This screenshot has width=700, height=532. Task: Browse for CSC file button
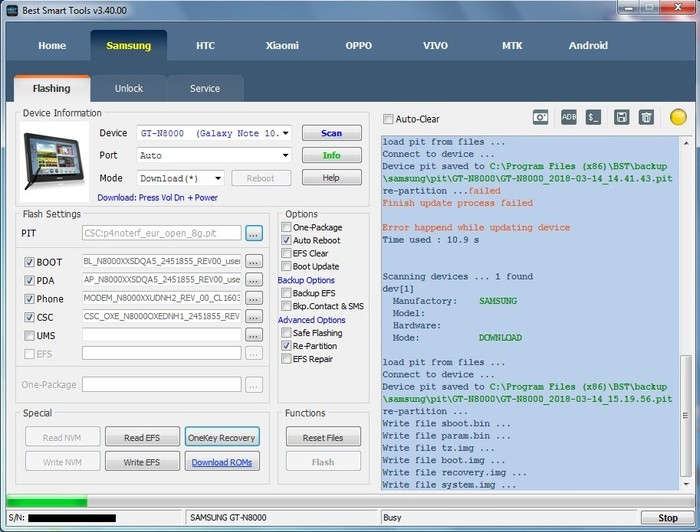coord(254,317)
